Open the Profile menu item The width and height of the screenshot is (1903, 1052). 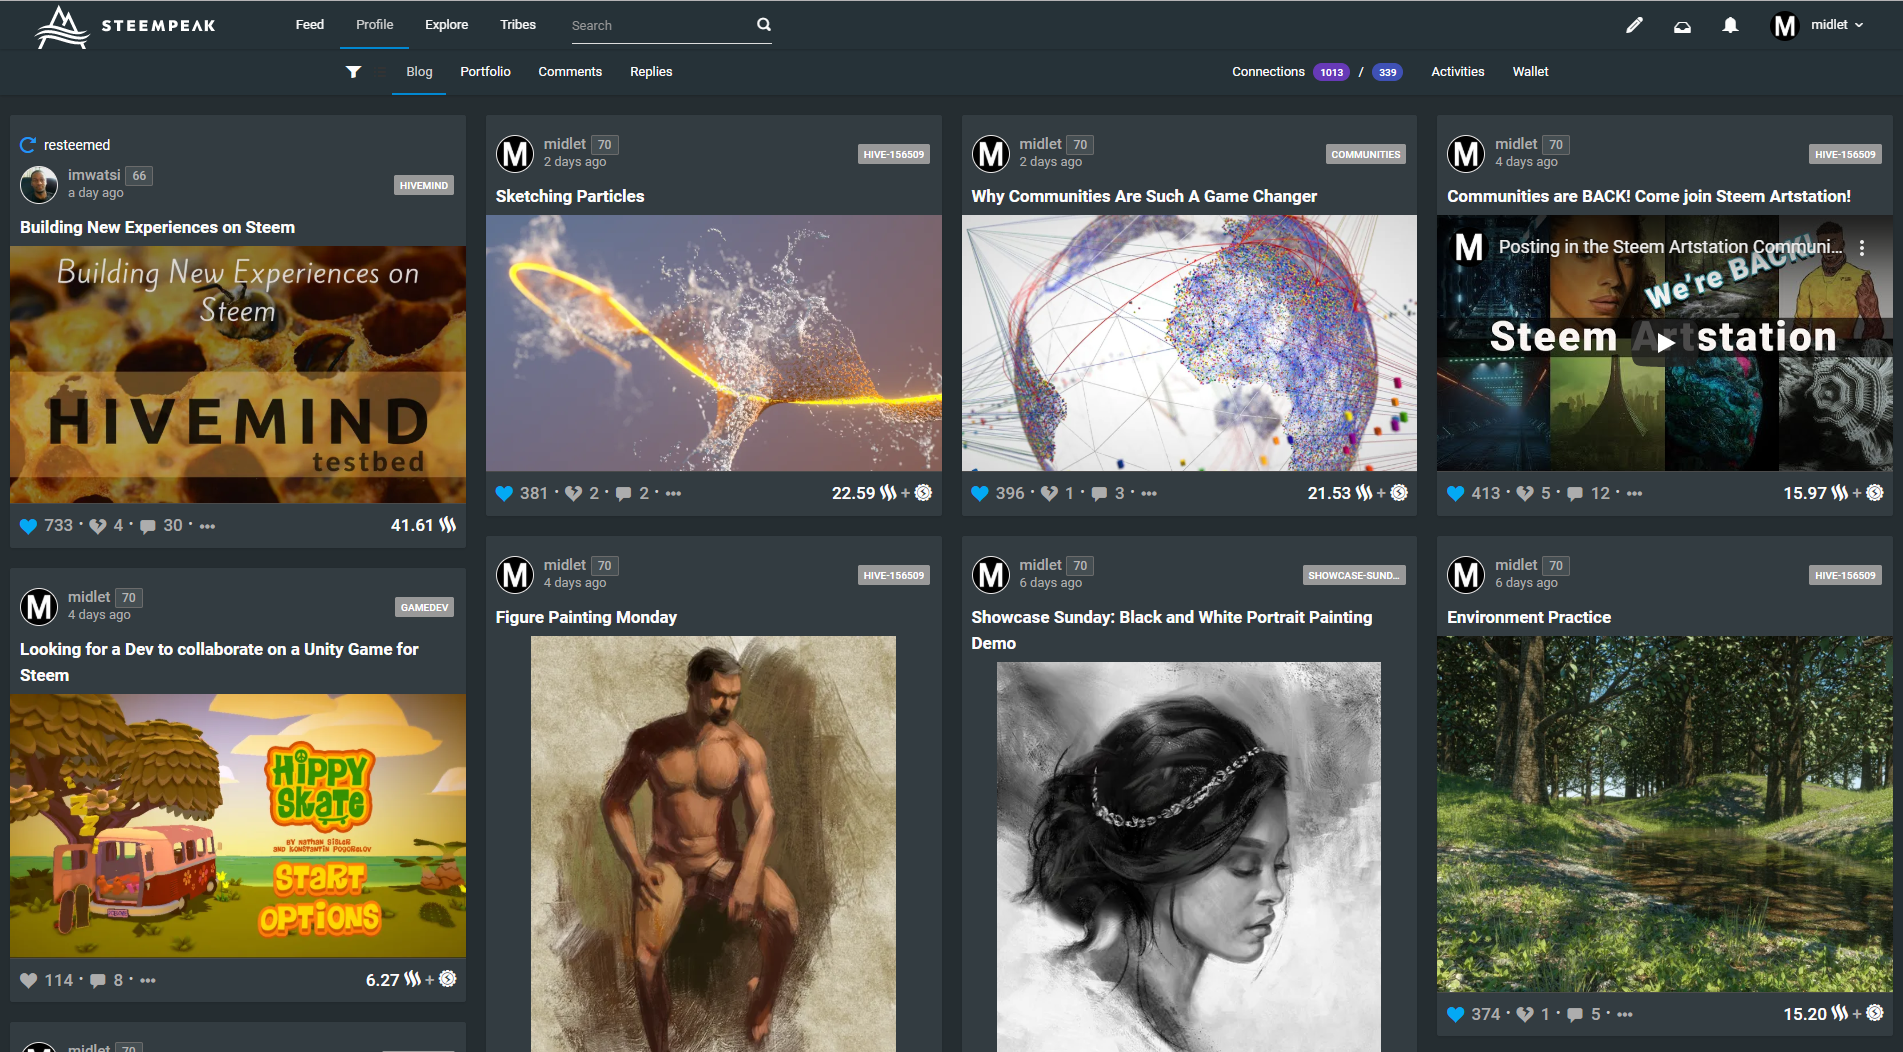pyautogui.click(x=375, y=25)
